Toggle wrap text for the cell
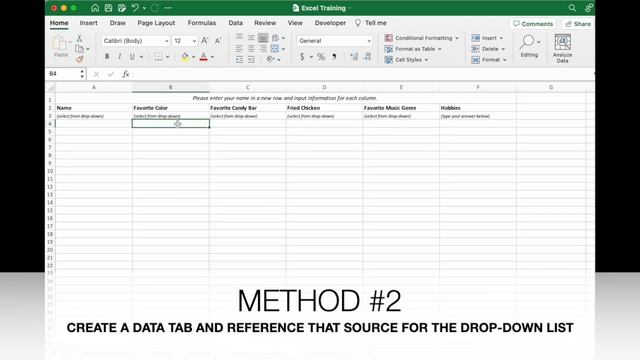The width and height of the screenshot is (640, 360). coord(276,38)
